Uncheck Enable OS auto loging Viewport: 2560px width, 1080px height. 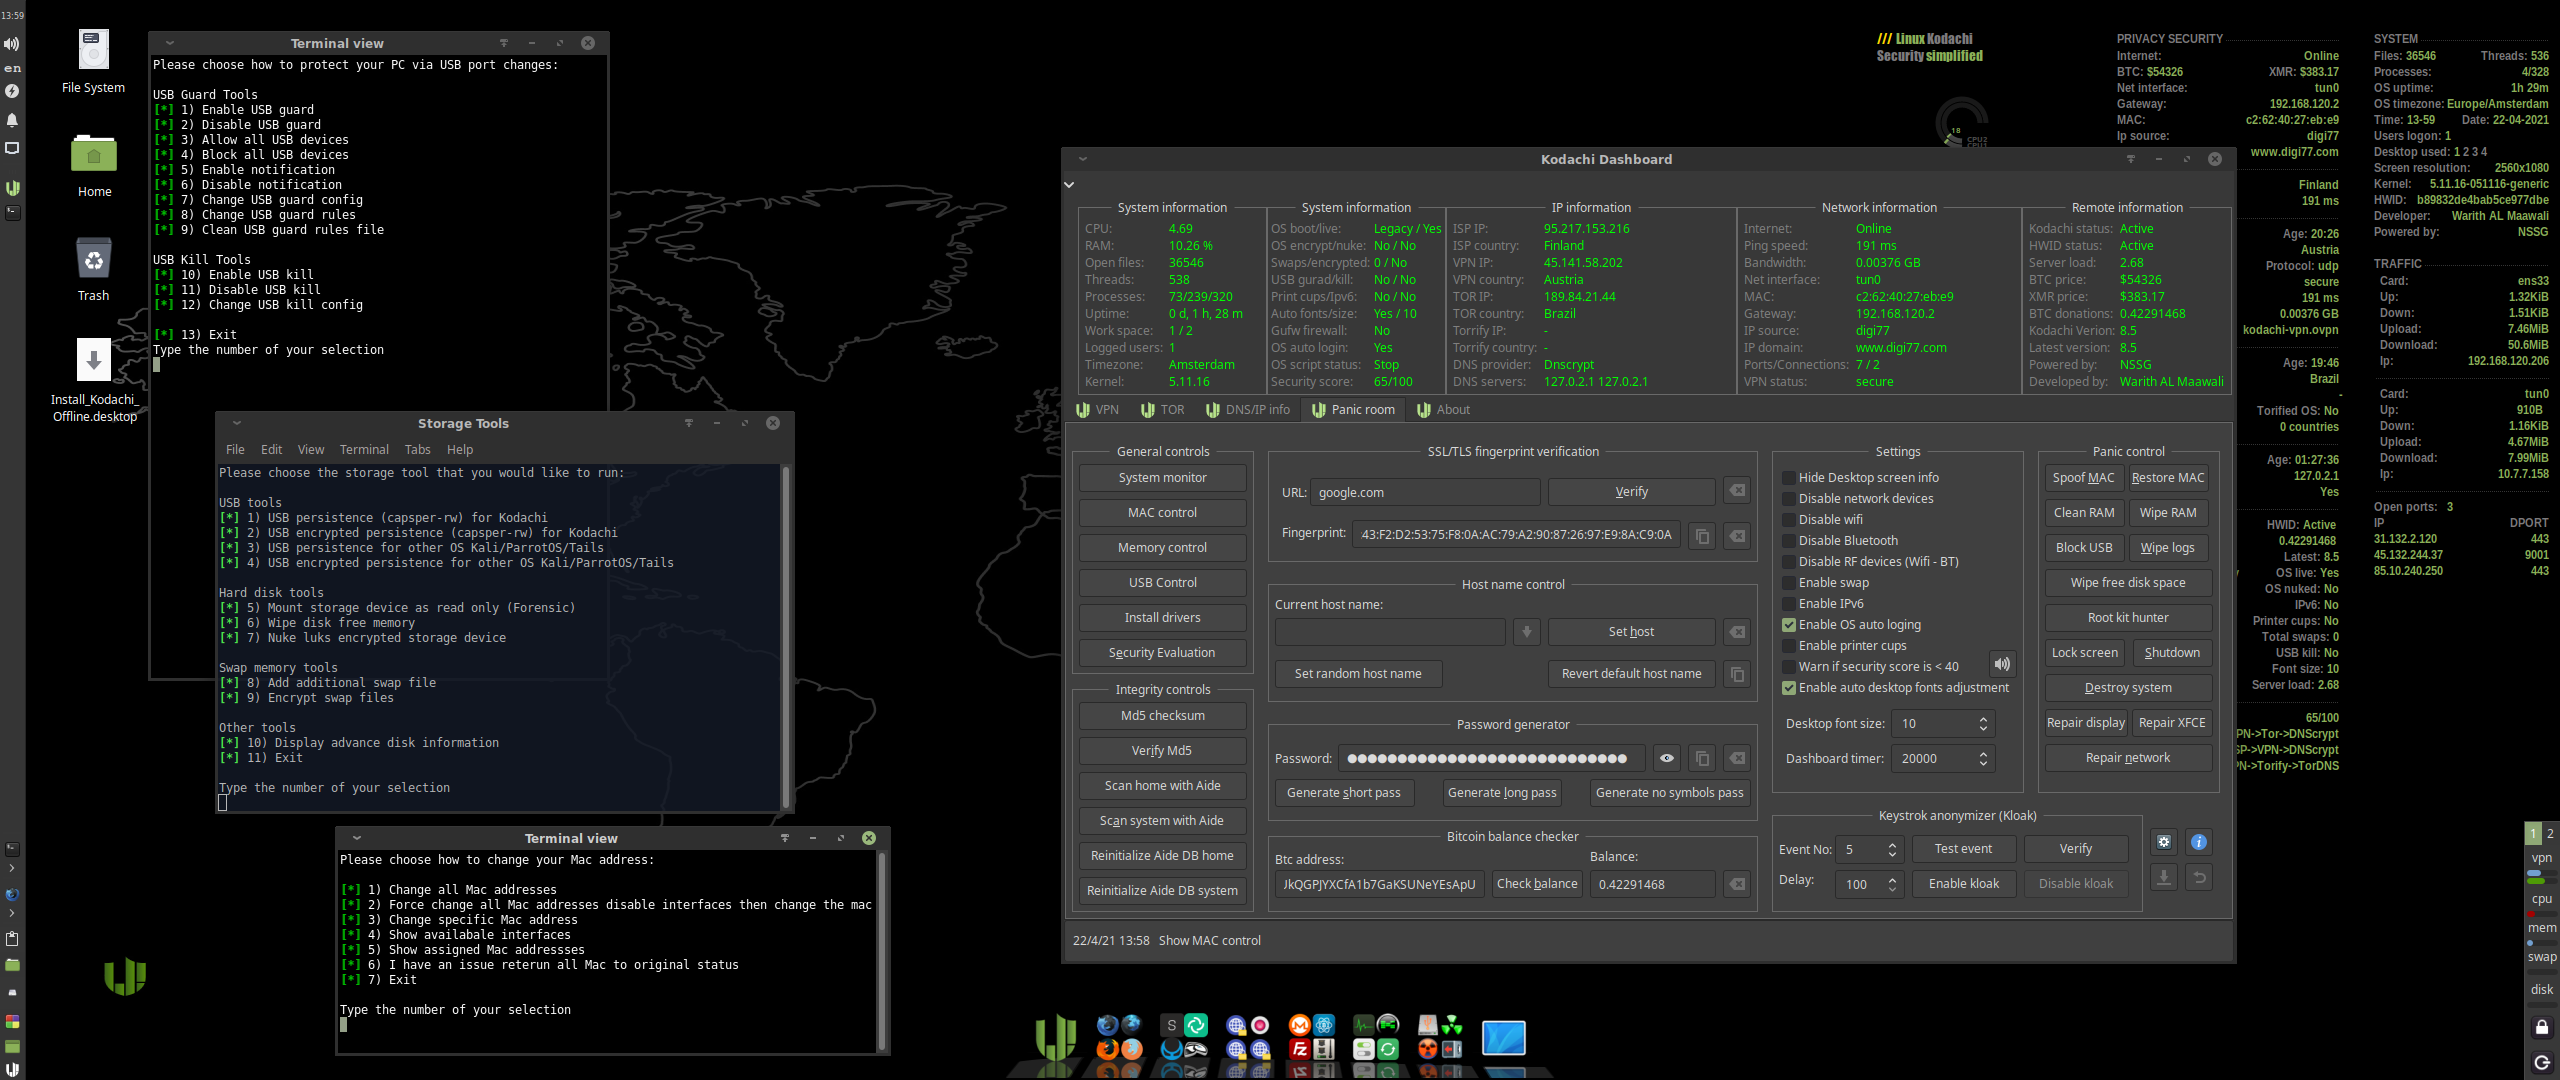pos(1789,625)
